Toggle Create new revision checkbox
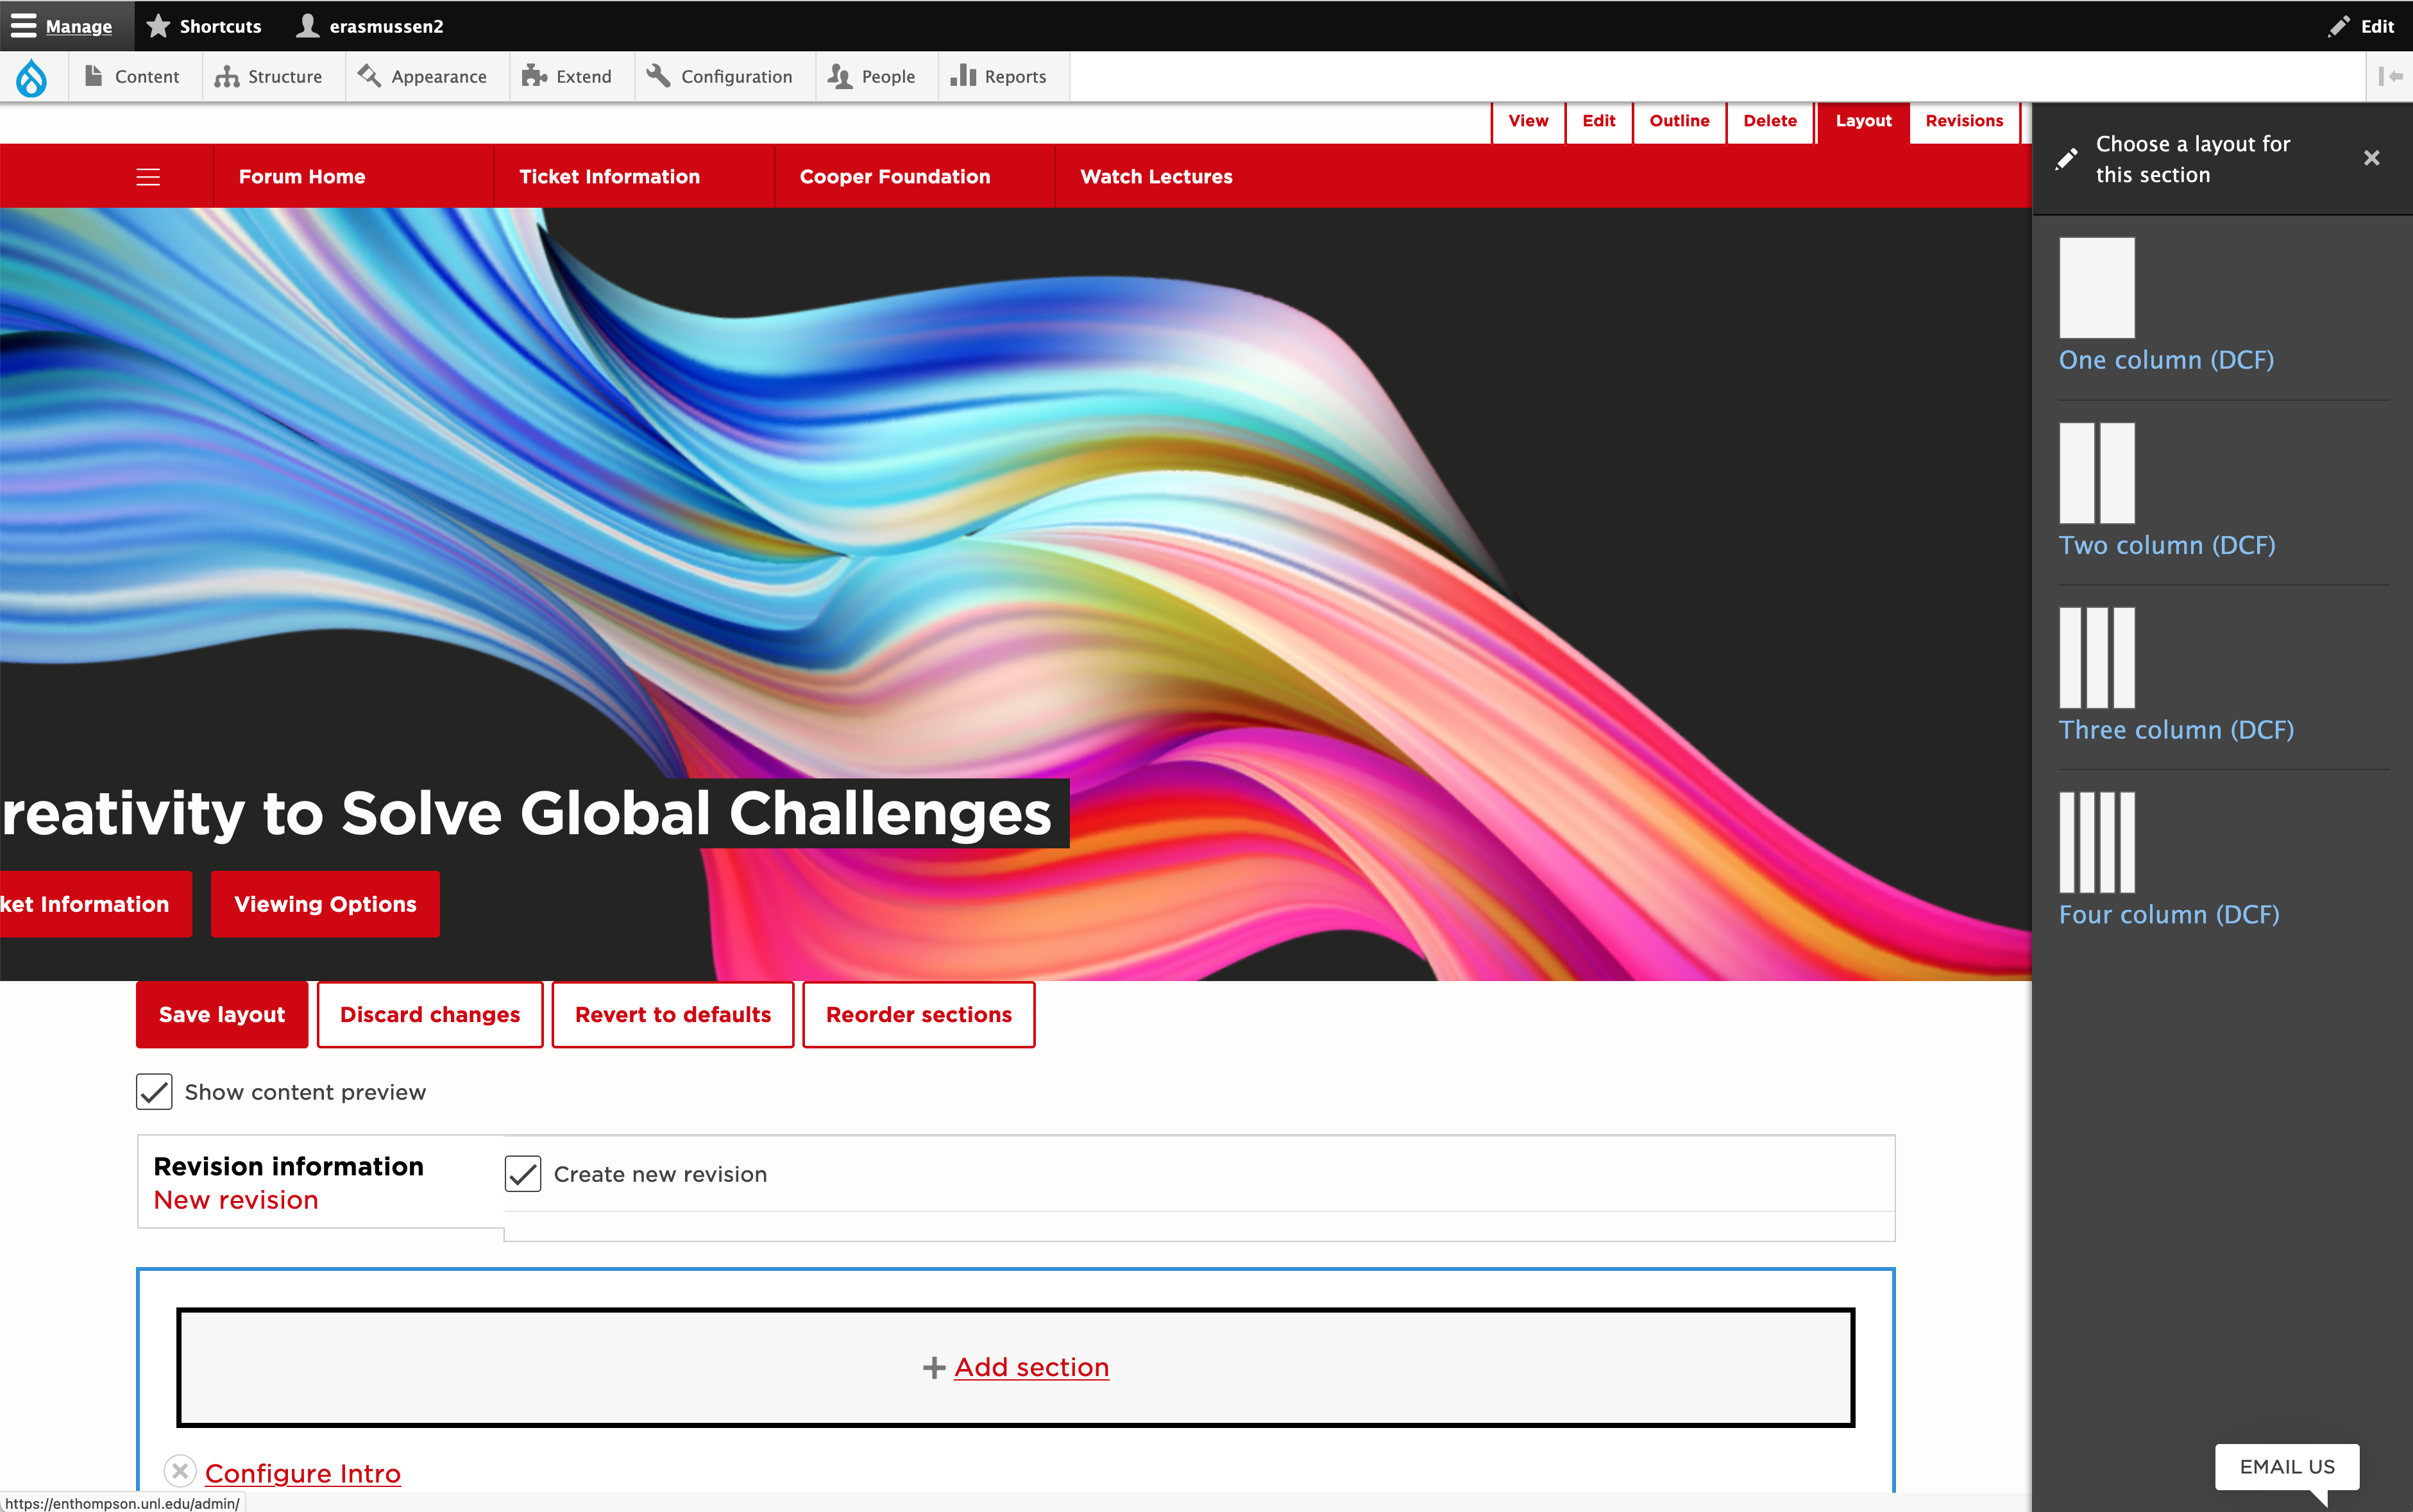The width and height of the screenshot is (2413, 1512). click(523, 1174)
